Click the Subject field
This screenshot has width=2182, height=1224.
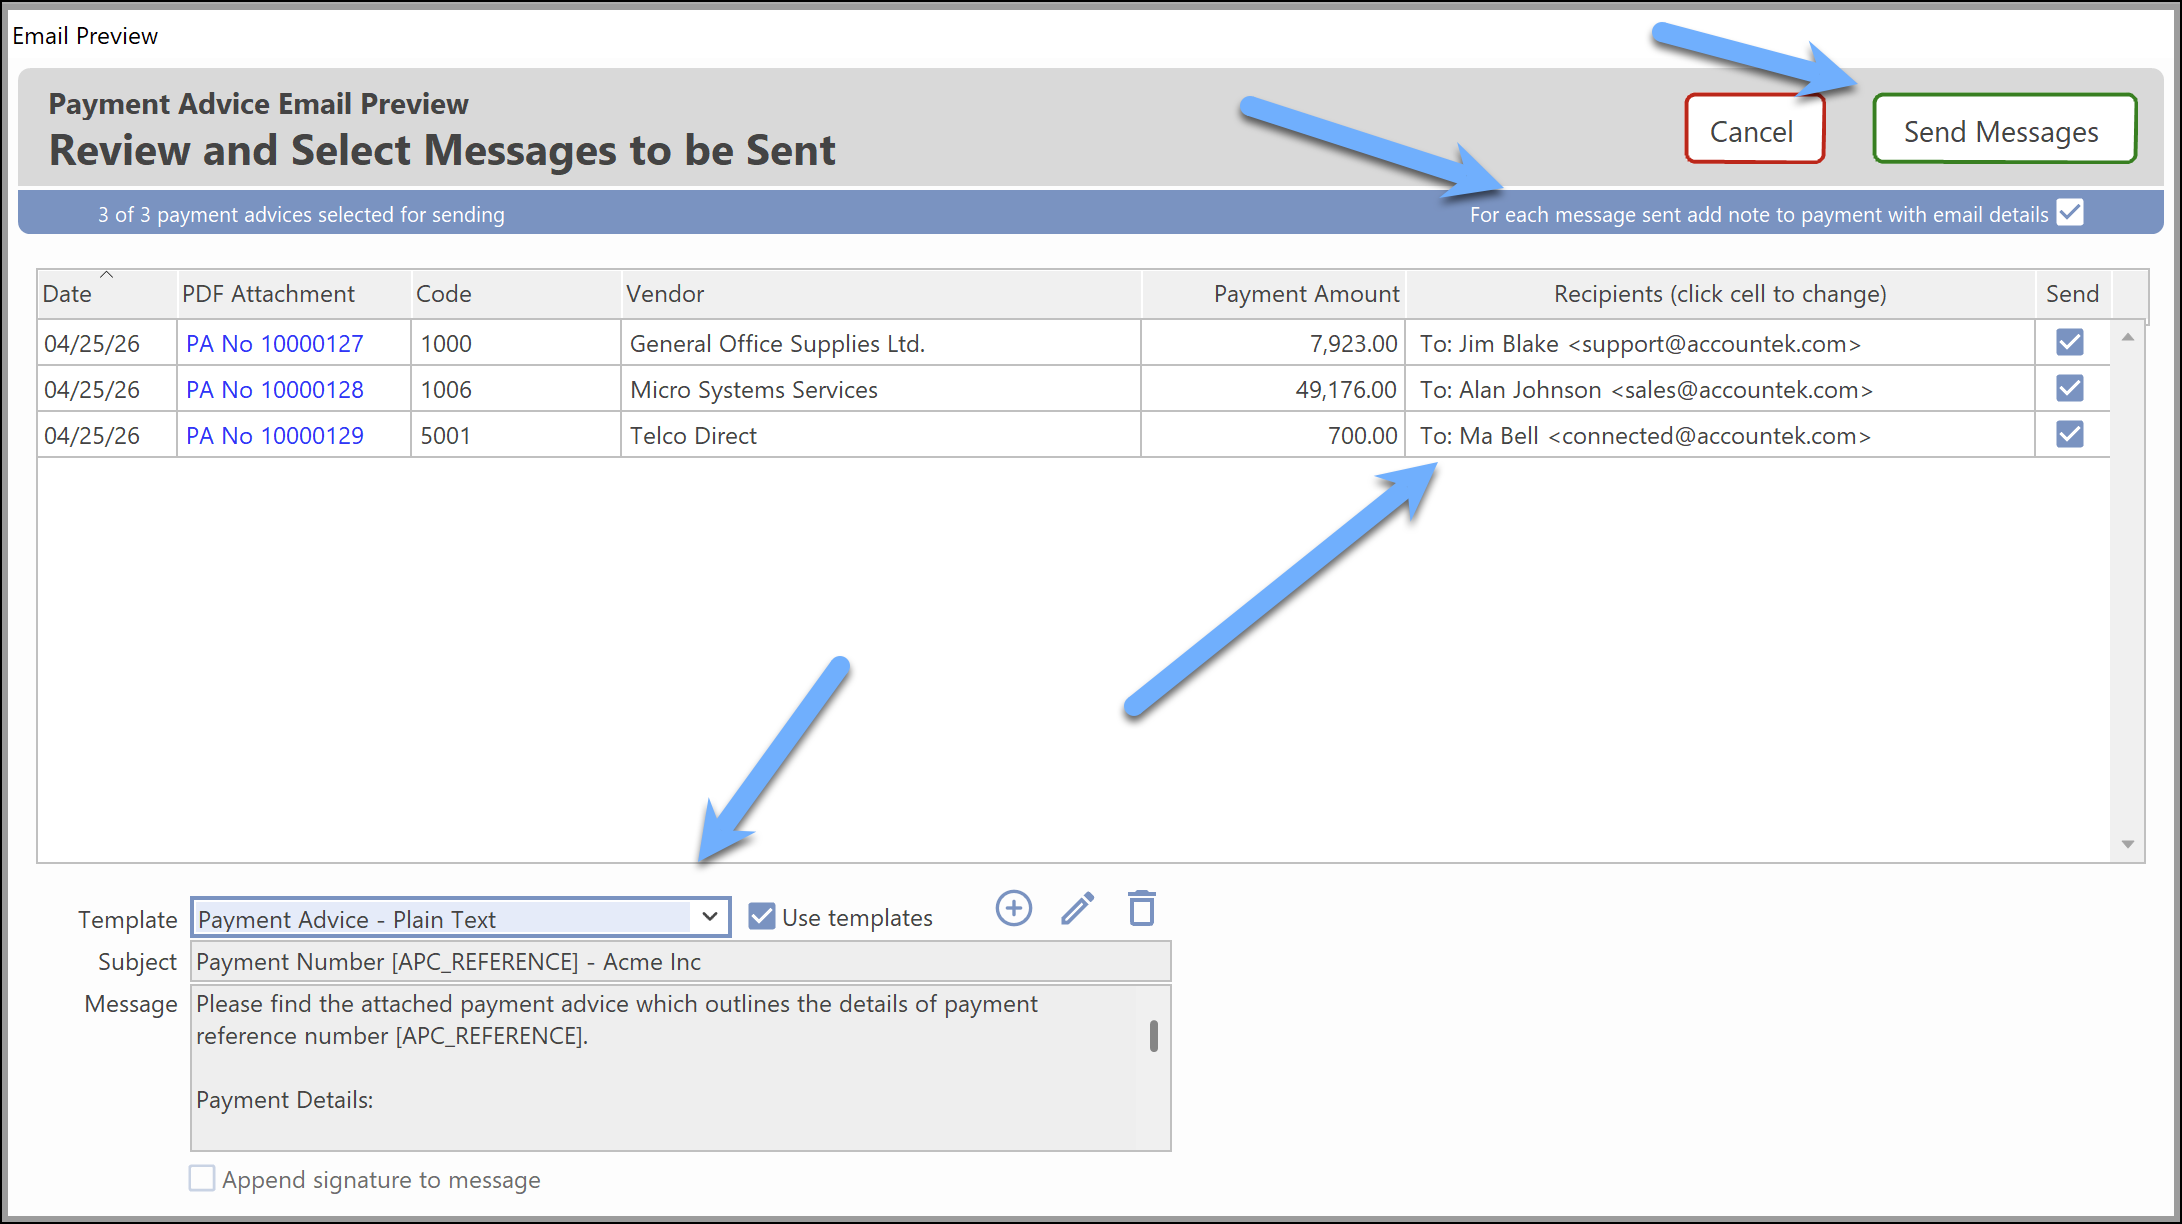[680, 962]
